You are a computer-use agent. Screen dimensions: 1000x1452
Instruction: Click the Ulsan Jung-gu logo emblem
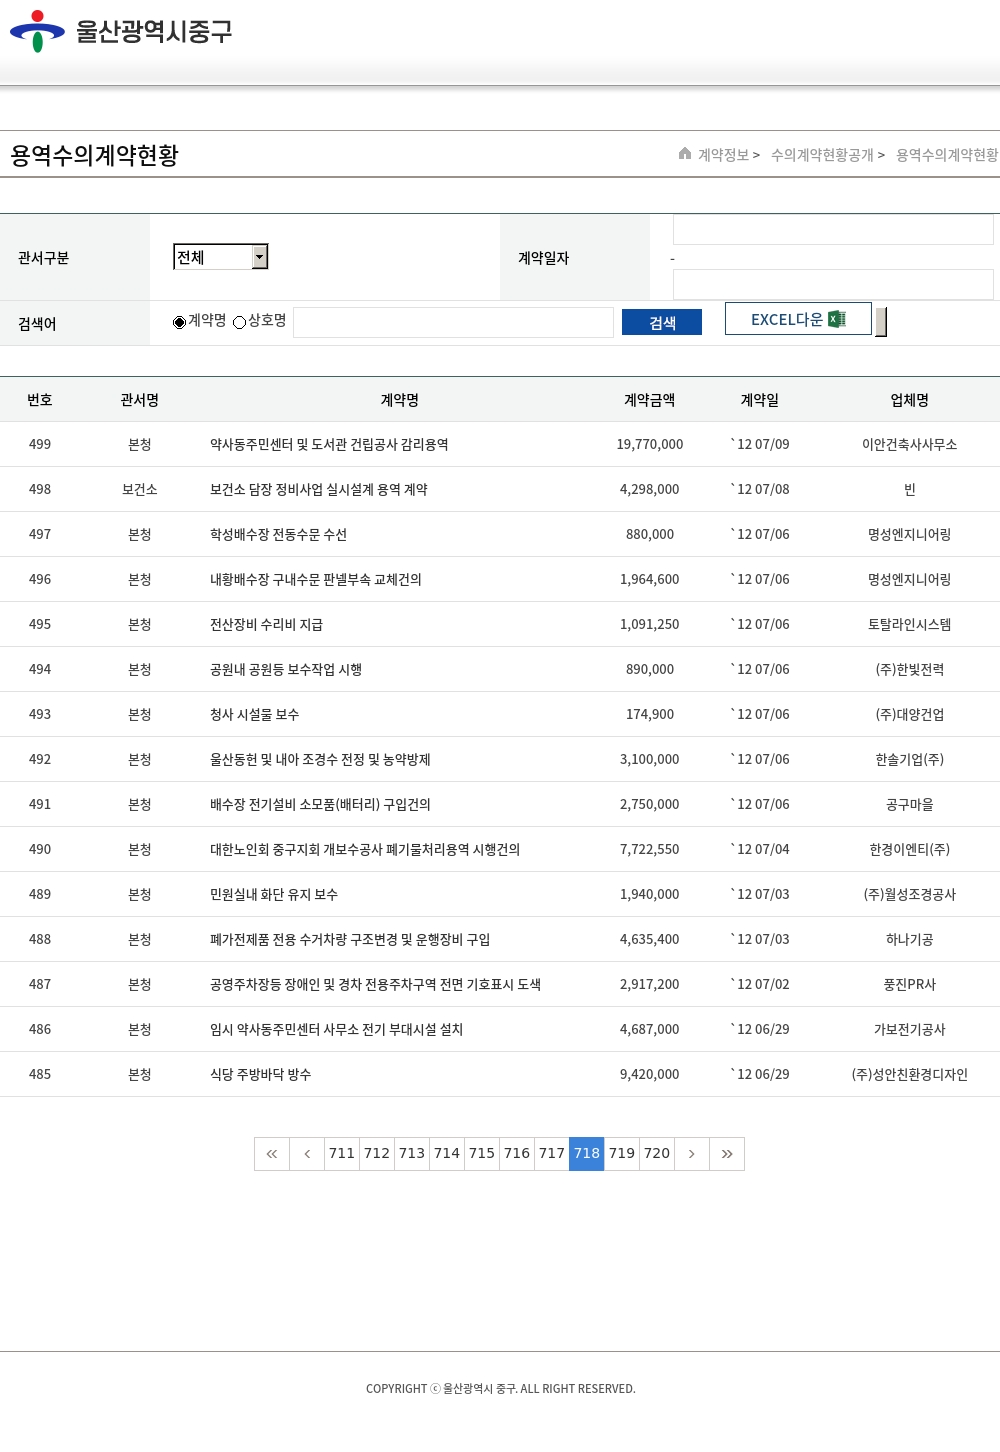pyautogui.click(x=37, y=31)
